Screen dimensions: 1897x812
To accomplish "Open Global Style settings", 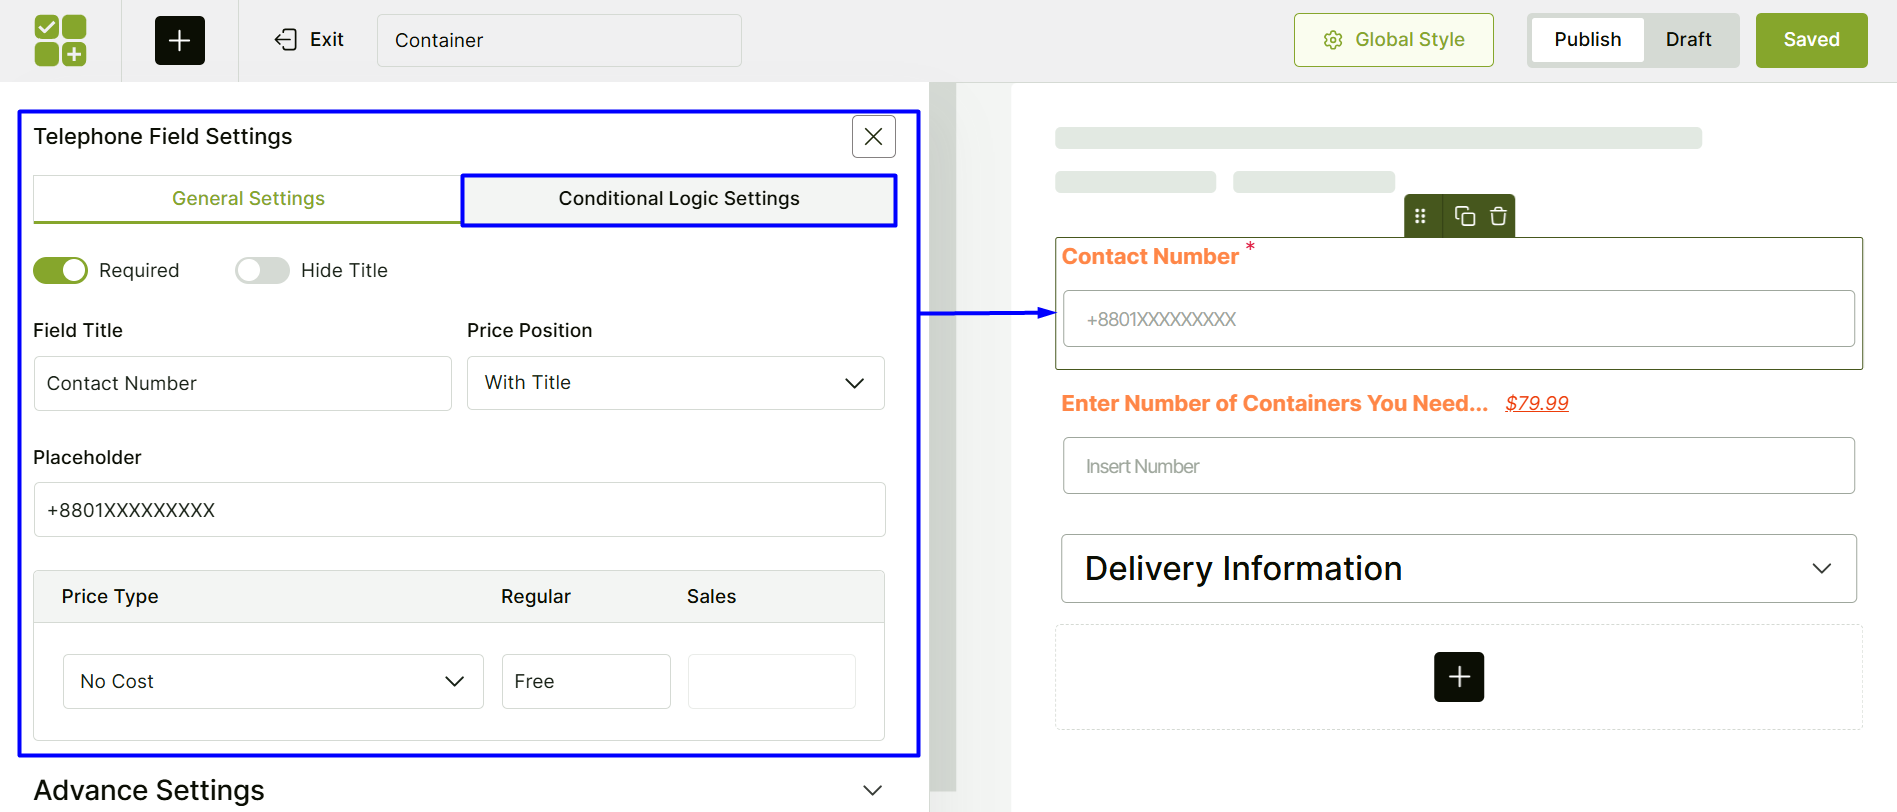I will point(1393,40).
